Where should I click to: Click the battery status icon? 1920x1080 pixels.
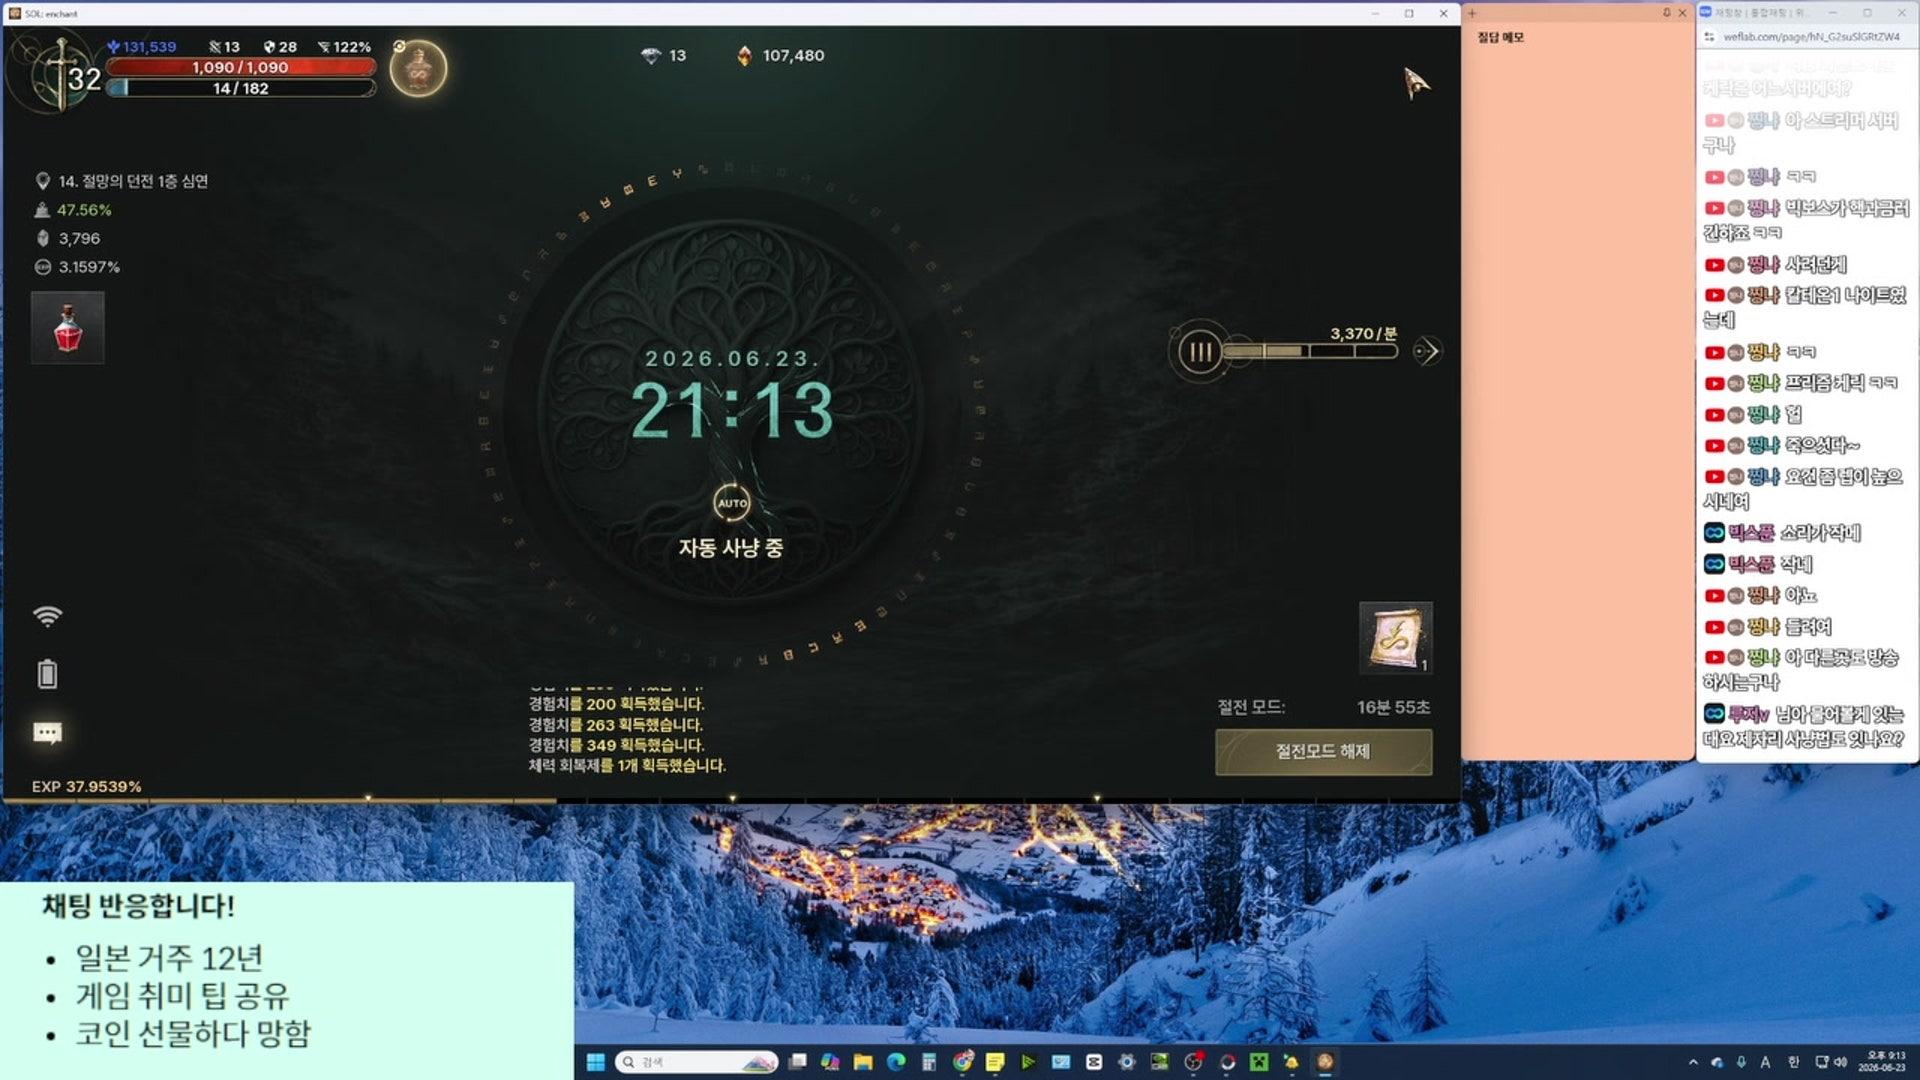(x=47, y=674)
